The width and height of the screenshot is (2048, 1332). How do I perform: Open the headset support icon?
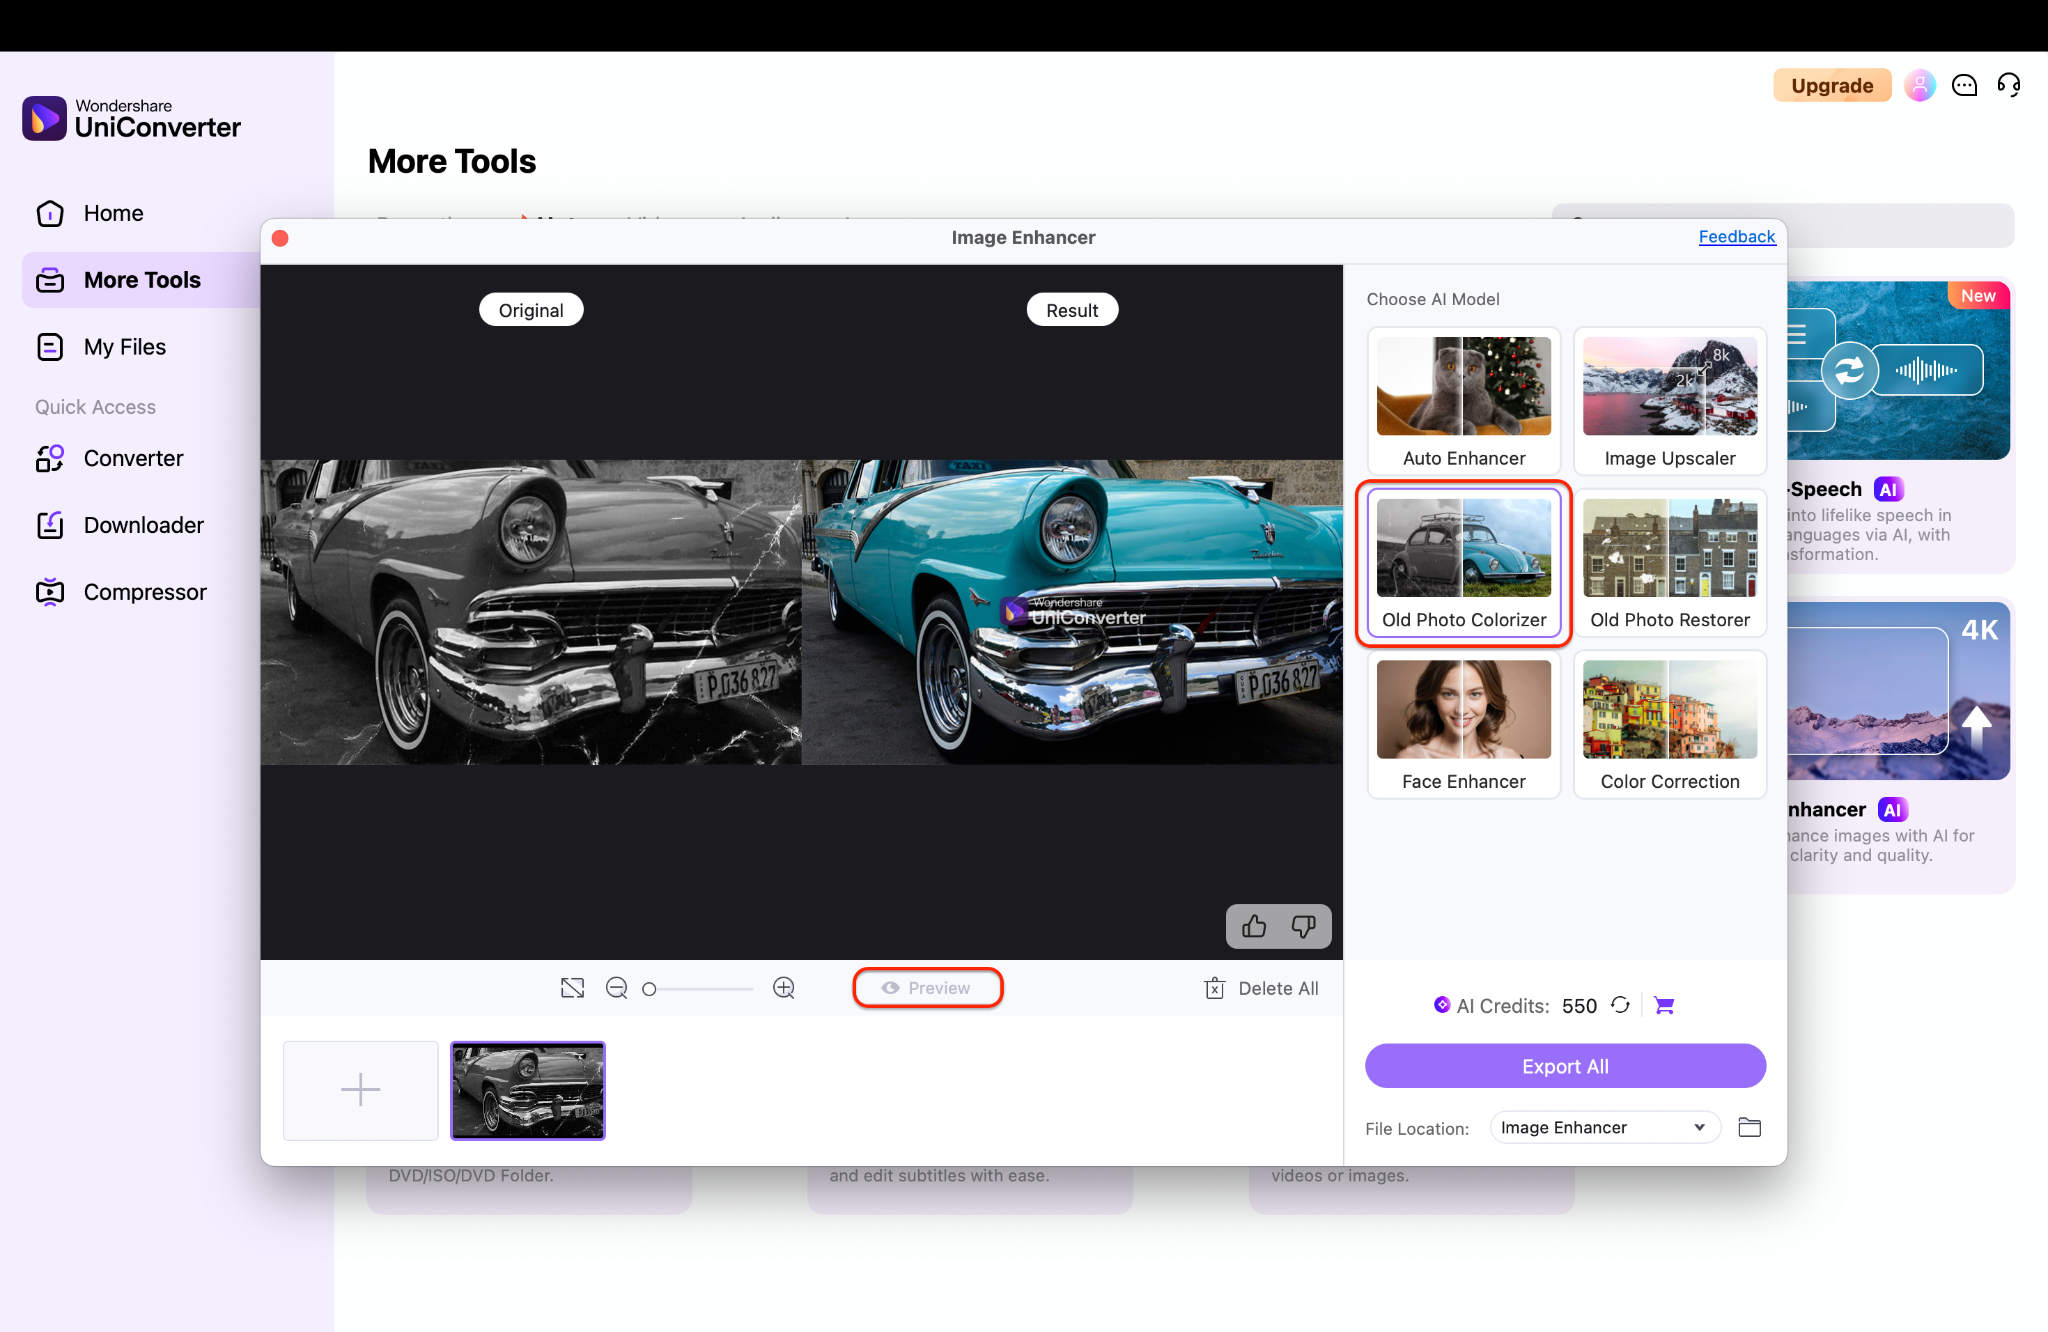click(2009, 85)
